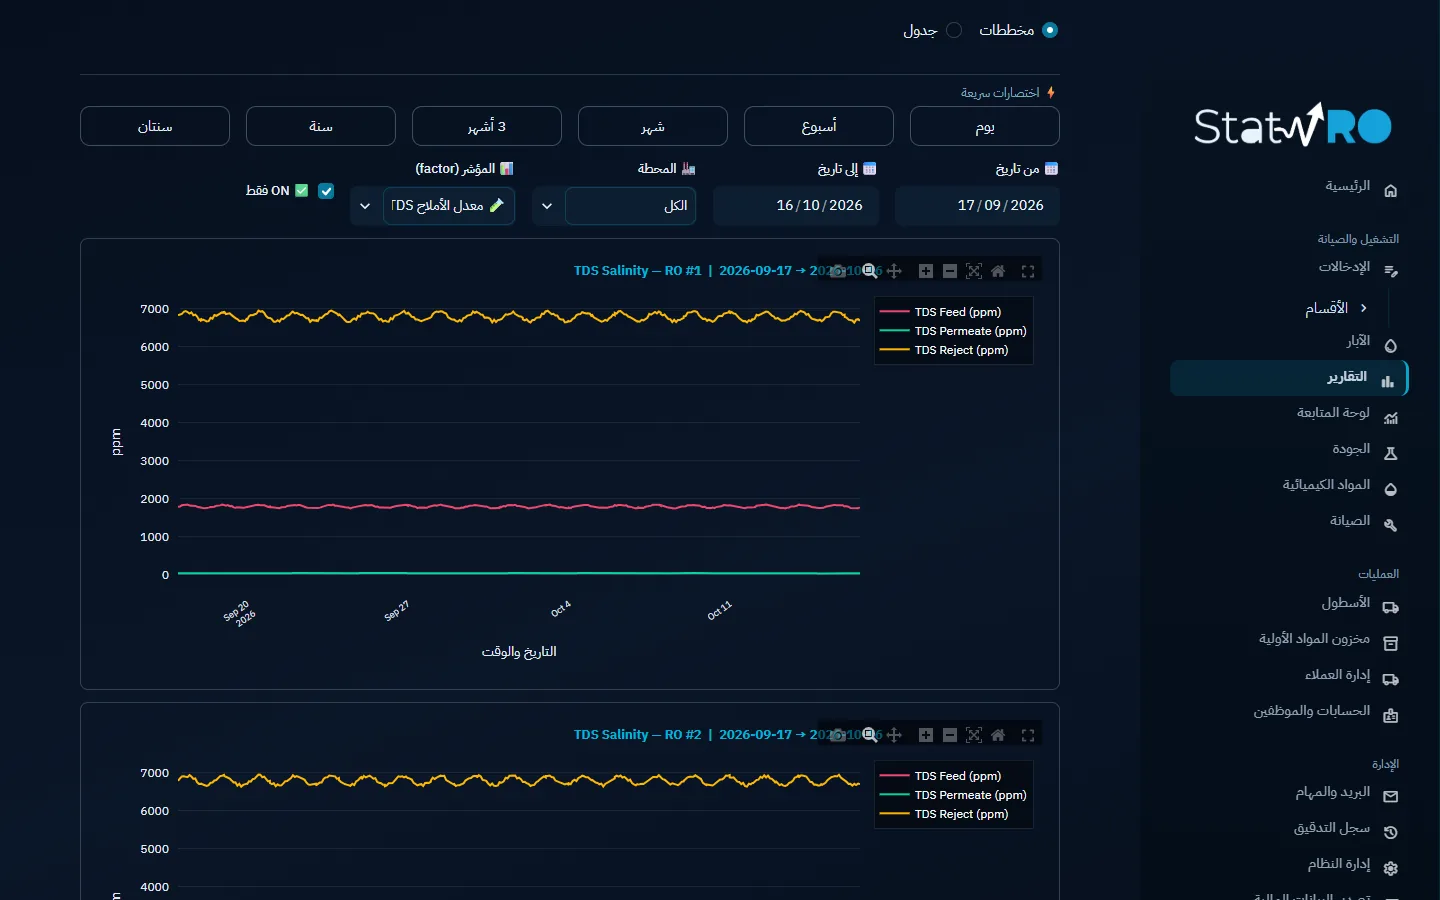Viewport: 1440px width, 900px height.
Task: Open the الآبار wells page via its drop icon
Action: click(1390, 345)
